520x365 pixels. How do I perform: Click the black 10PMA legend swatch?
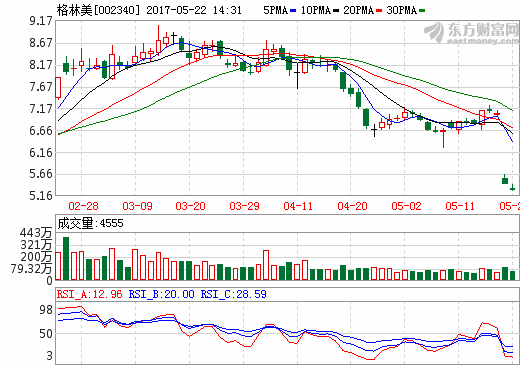coord(336,11)
